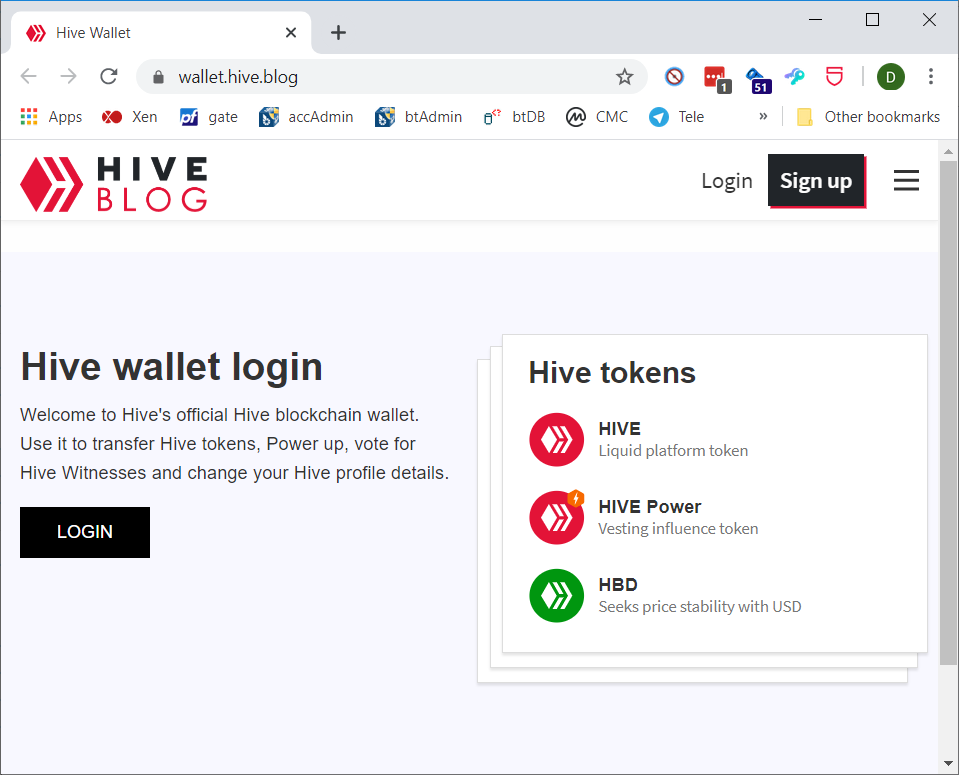Click the wallet.hive.blog address bar
The image size is (959, 775).
391,77
